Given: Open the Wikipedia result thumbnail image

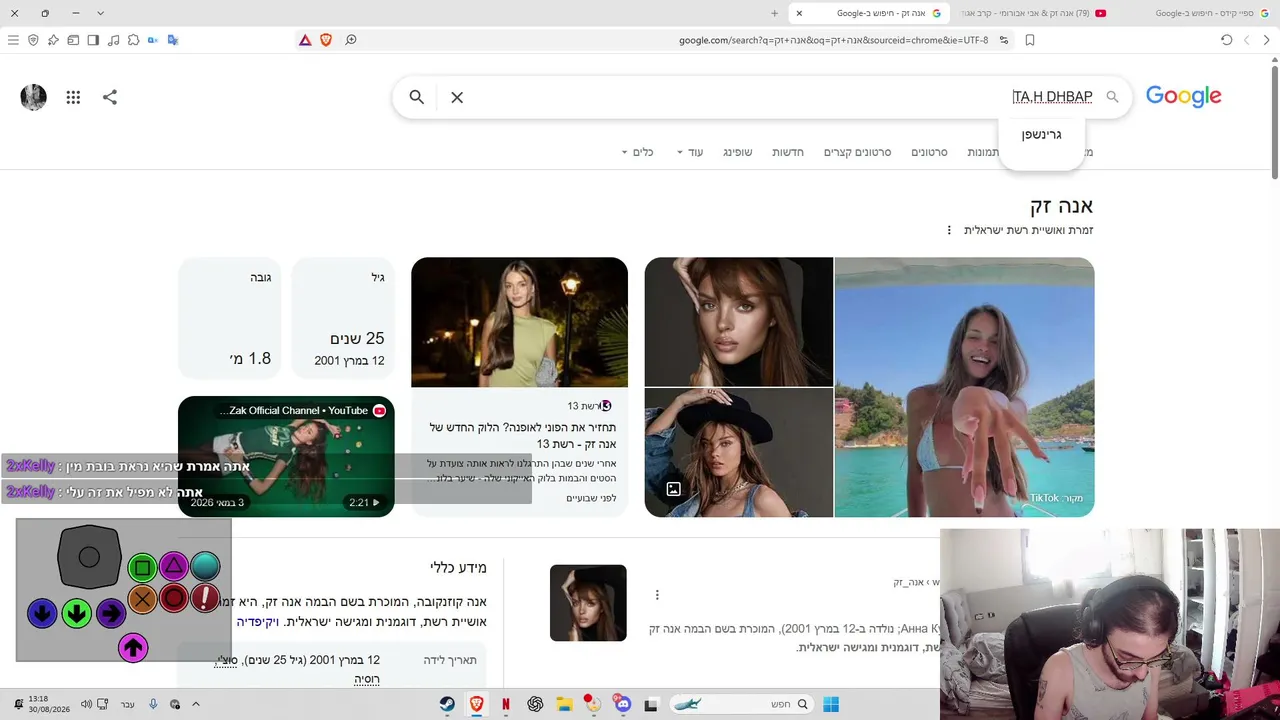Looking at the screenshot, I should 588,603.
